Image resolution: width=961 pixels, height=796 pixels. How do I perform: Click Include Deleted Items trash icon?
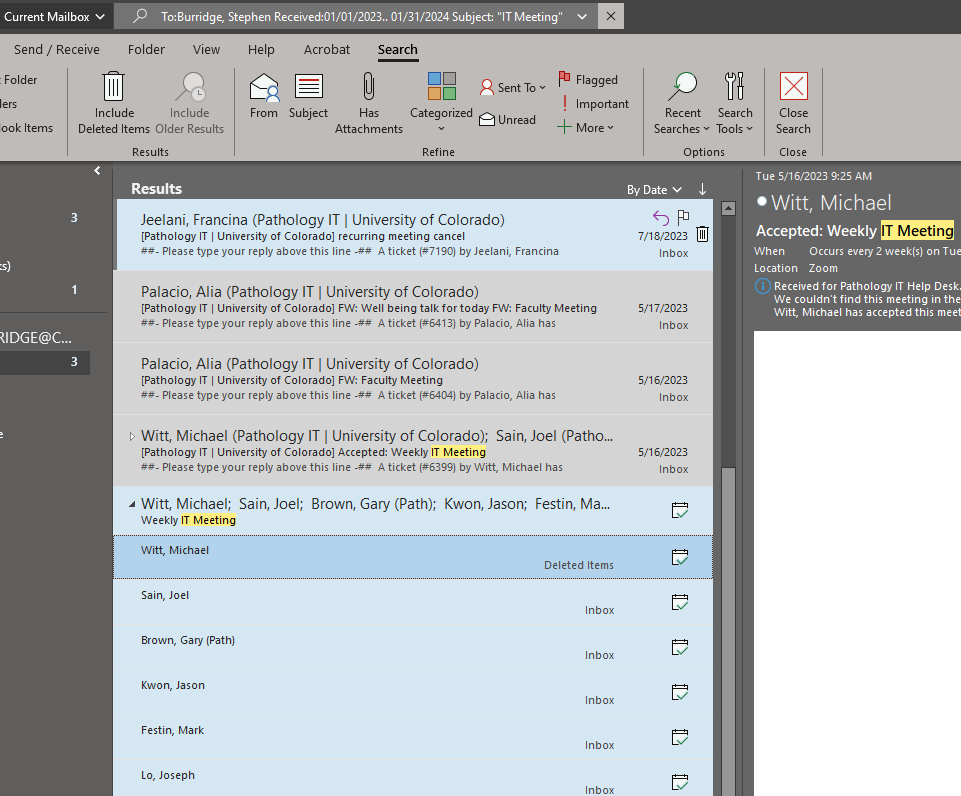(113, 86)
